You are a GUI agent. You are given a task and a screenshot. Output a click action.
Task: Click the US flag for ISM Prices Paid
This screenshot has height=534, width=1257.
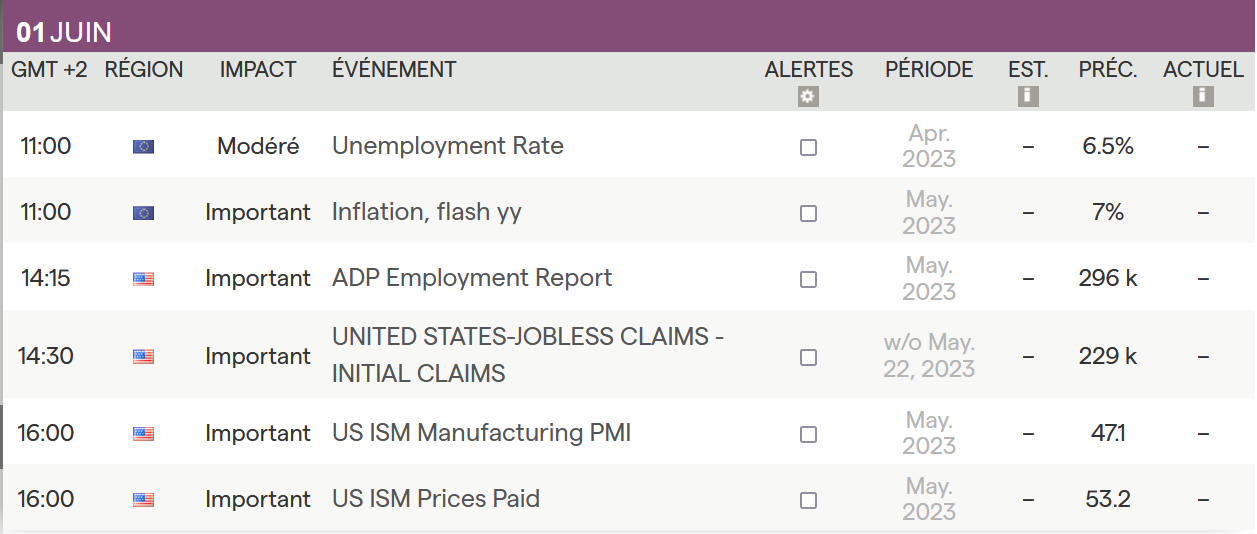pos(143,500)
